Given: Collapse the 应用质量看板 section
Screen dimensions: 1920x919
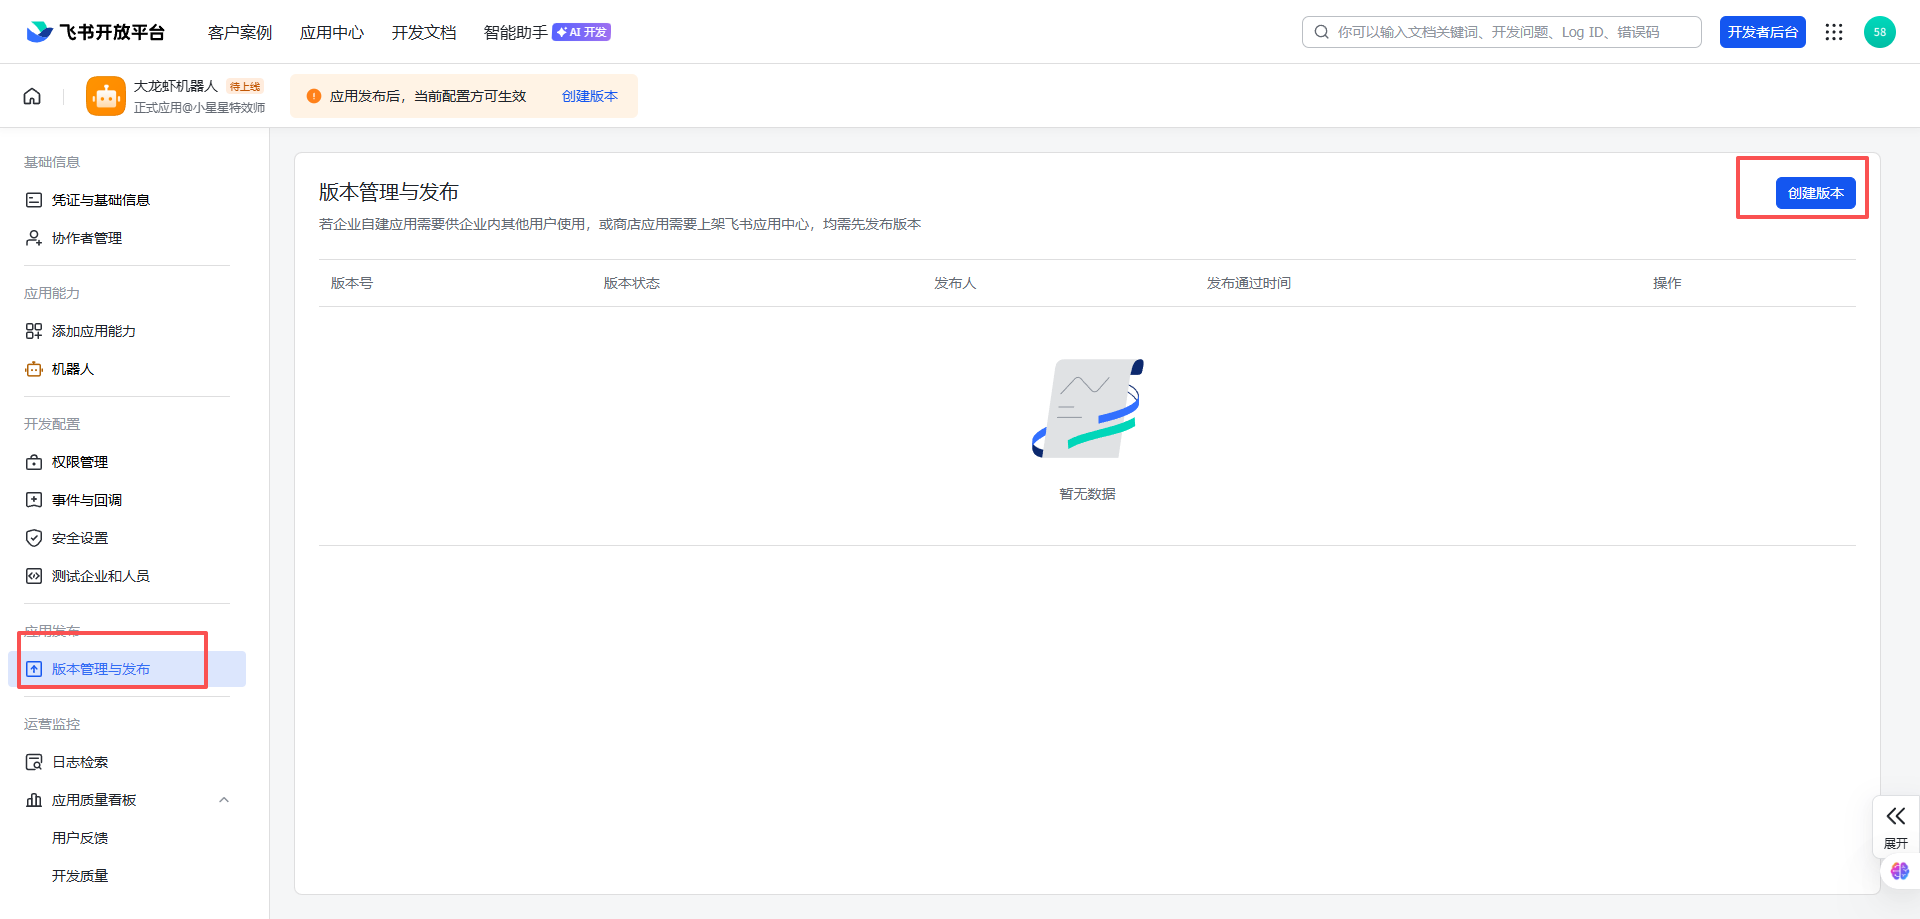Looking at the screenshot, I should pyautogui.click(x=224, y=800).
